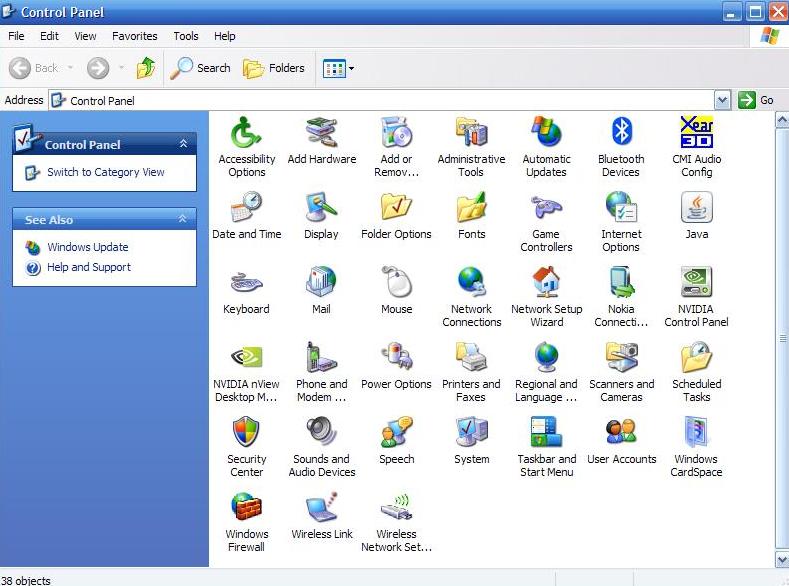Open Internet Options icon
This screenshot has height=586, width=789.
pos(621,207)
